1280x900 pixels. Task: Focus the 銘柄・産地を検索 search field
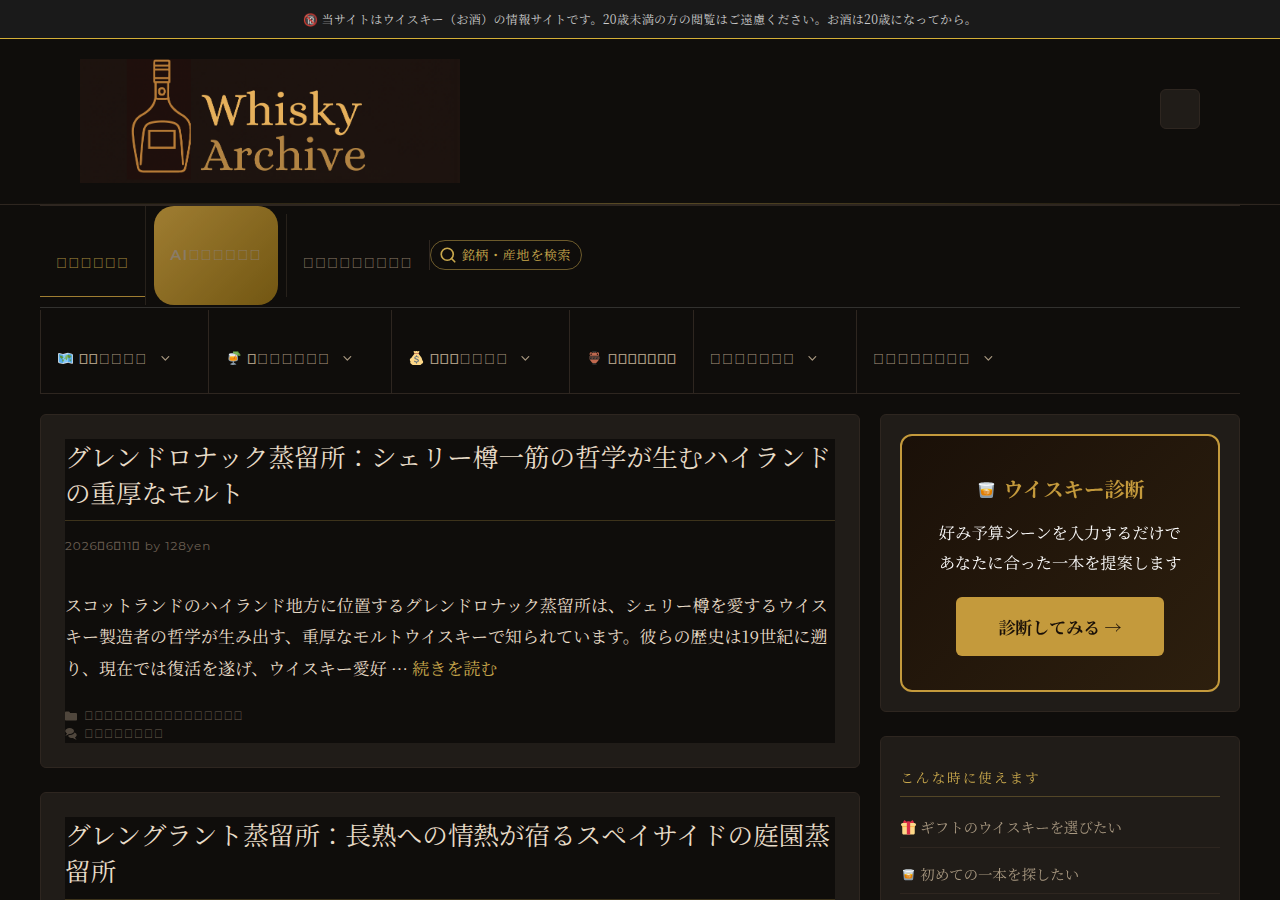tap(506, 255)
